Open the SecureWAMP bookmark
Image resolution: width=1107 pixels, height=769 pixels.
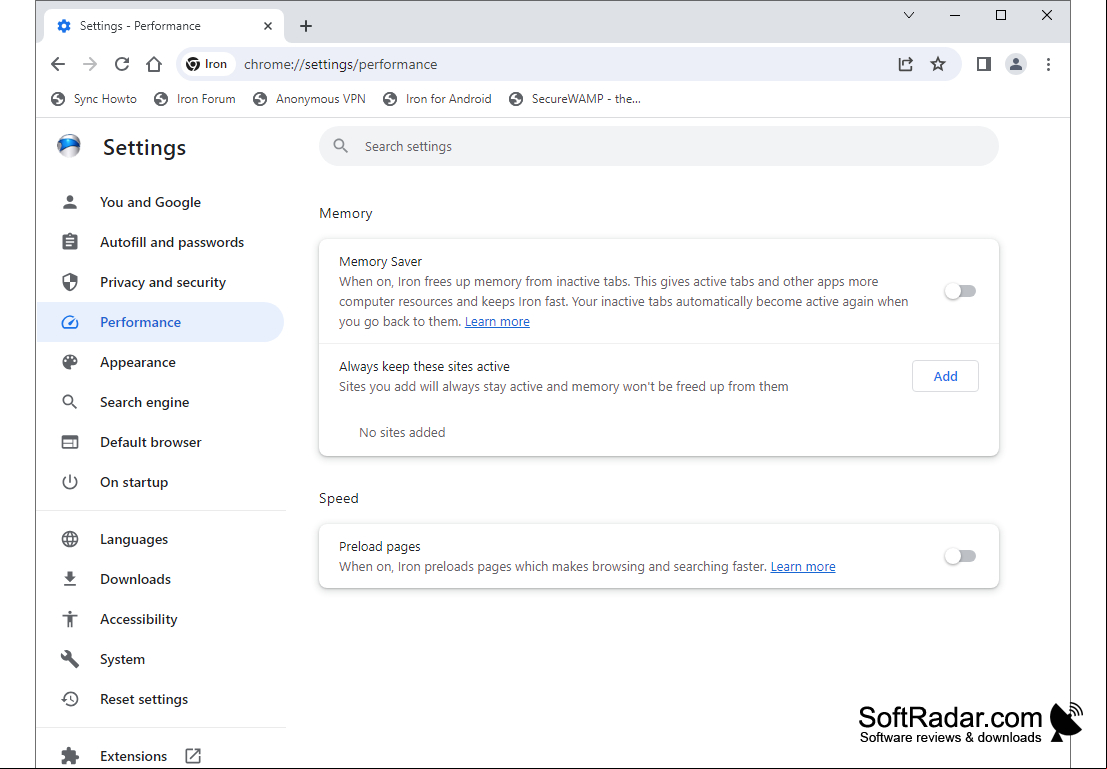tap(575, 99)
